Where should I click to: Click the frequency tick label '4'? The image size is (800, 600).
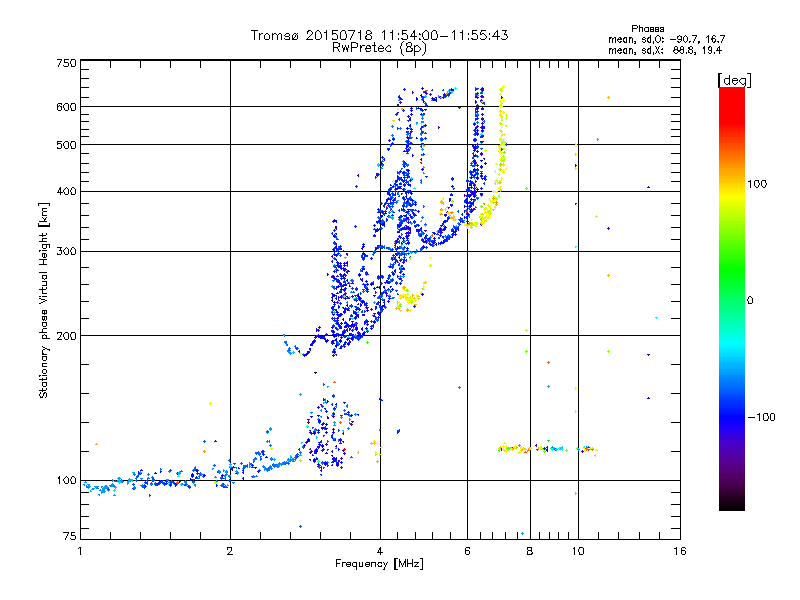380,551
